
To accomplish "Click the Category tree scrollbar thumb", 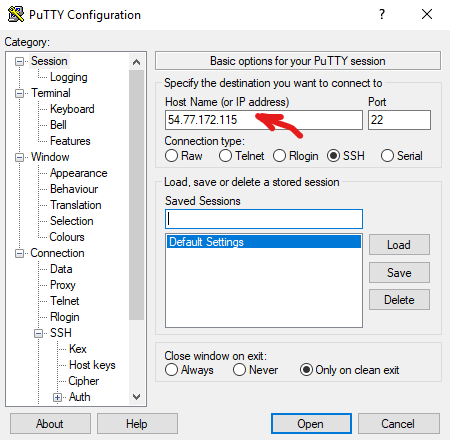I will tap(136, 195).
